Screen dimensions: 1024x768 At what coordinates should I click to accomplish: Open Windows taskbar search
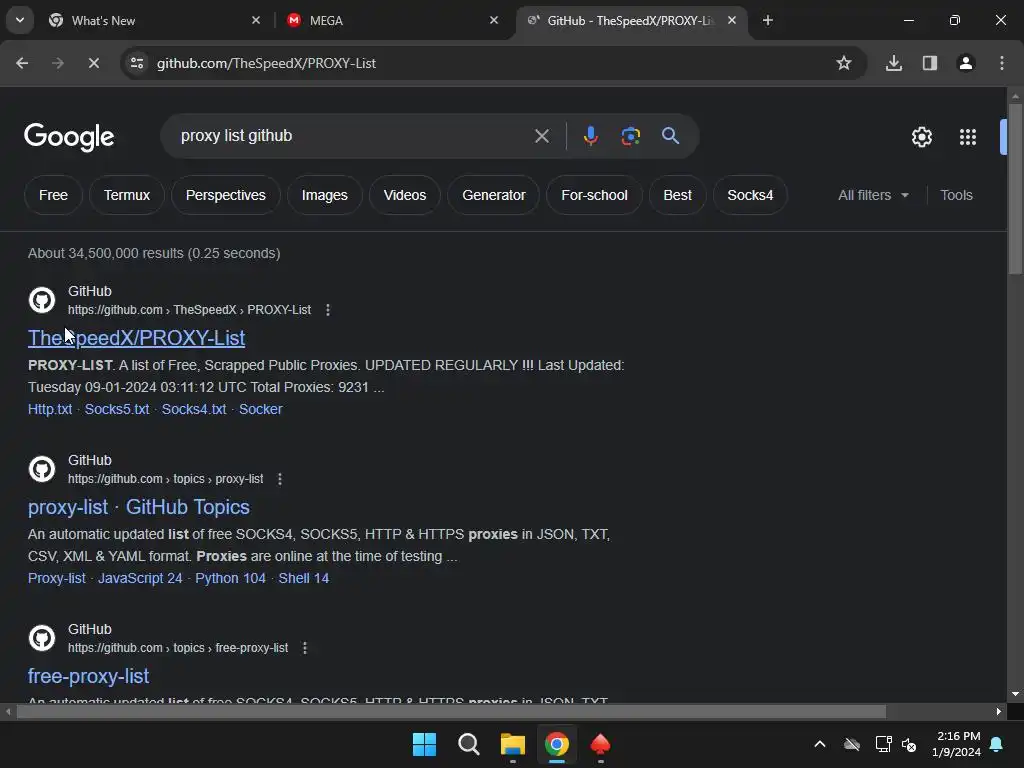469,744
